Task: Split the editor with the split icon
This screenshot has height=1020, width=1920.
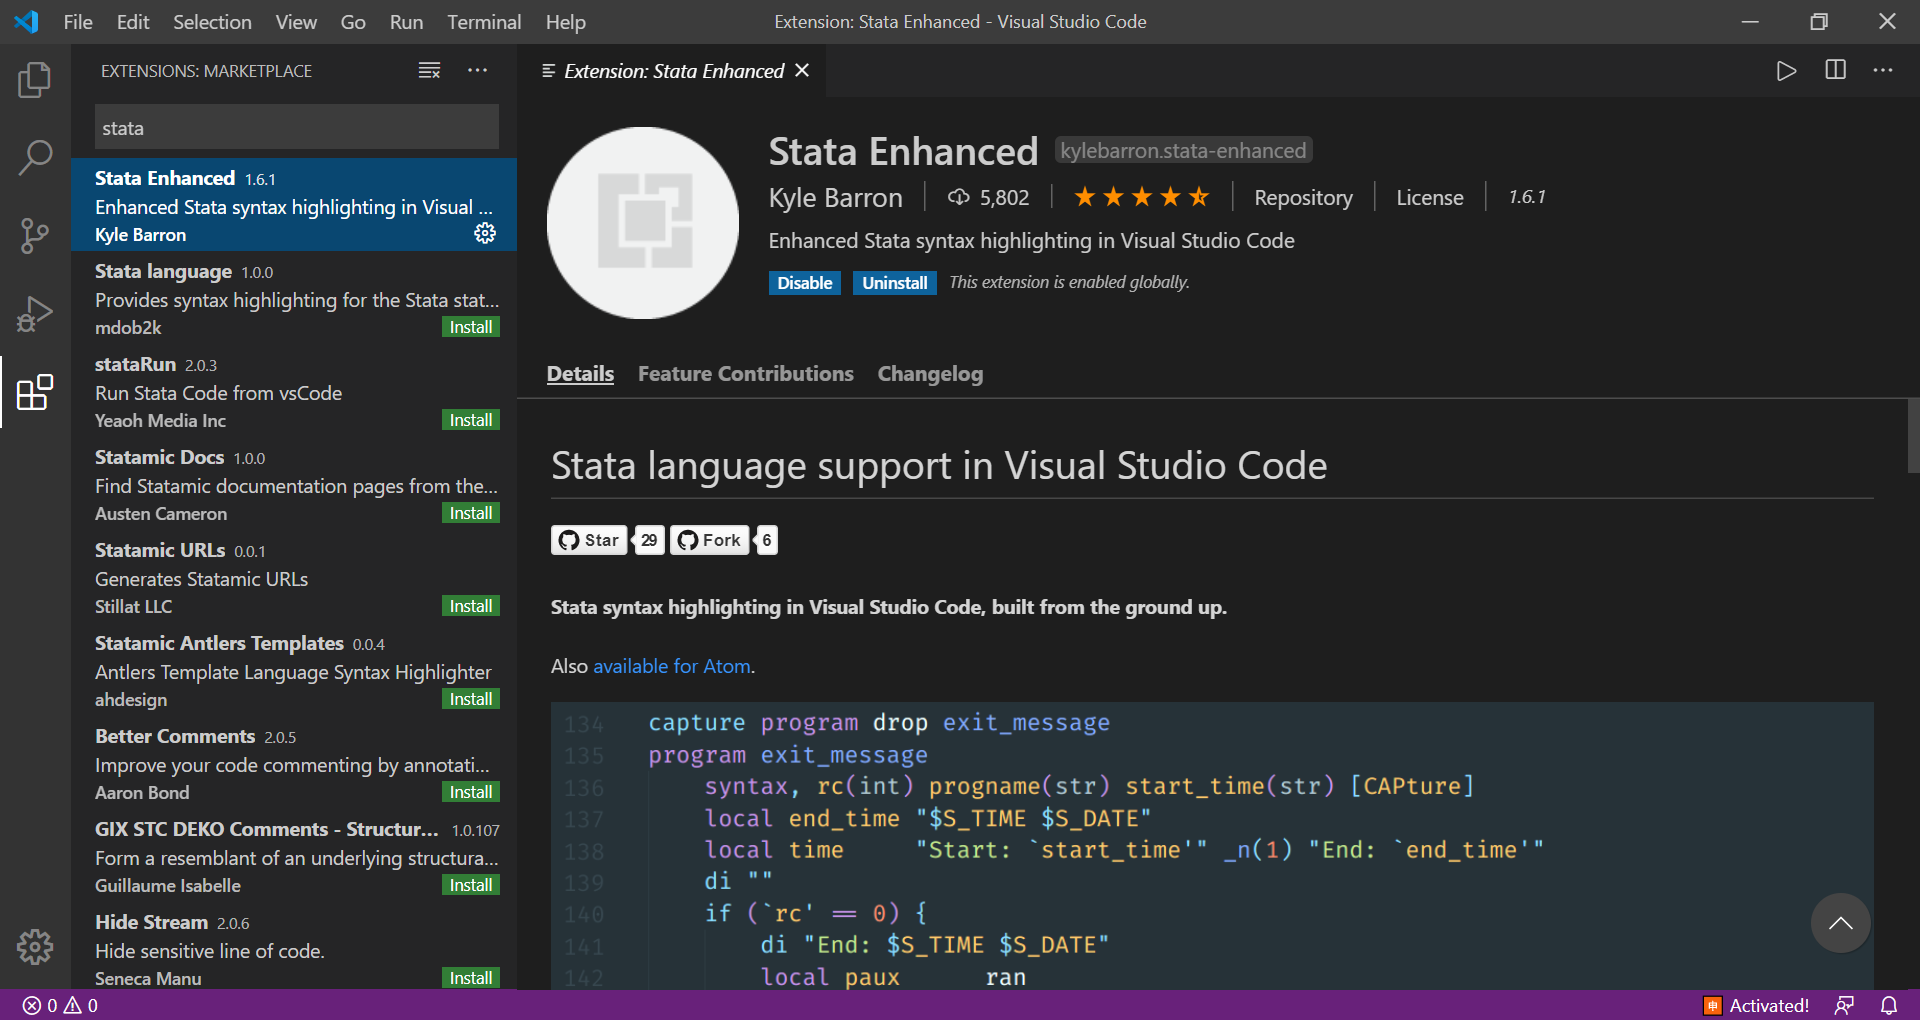Action: pyautogui.click(x=1836, y=70)
